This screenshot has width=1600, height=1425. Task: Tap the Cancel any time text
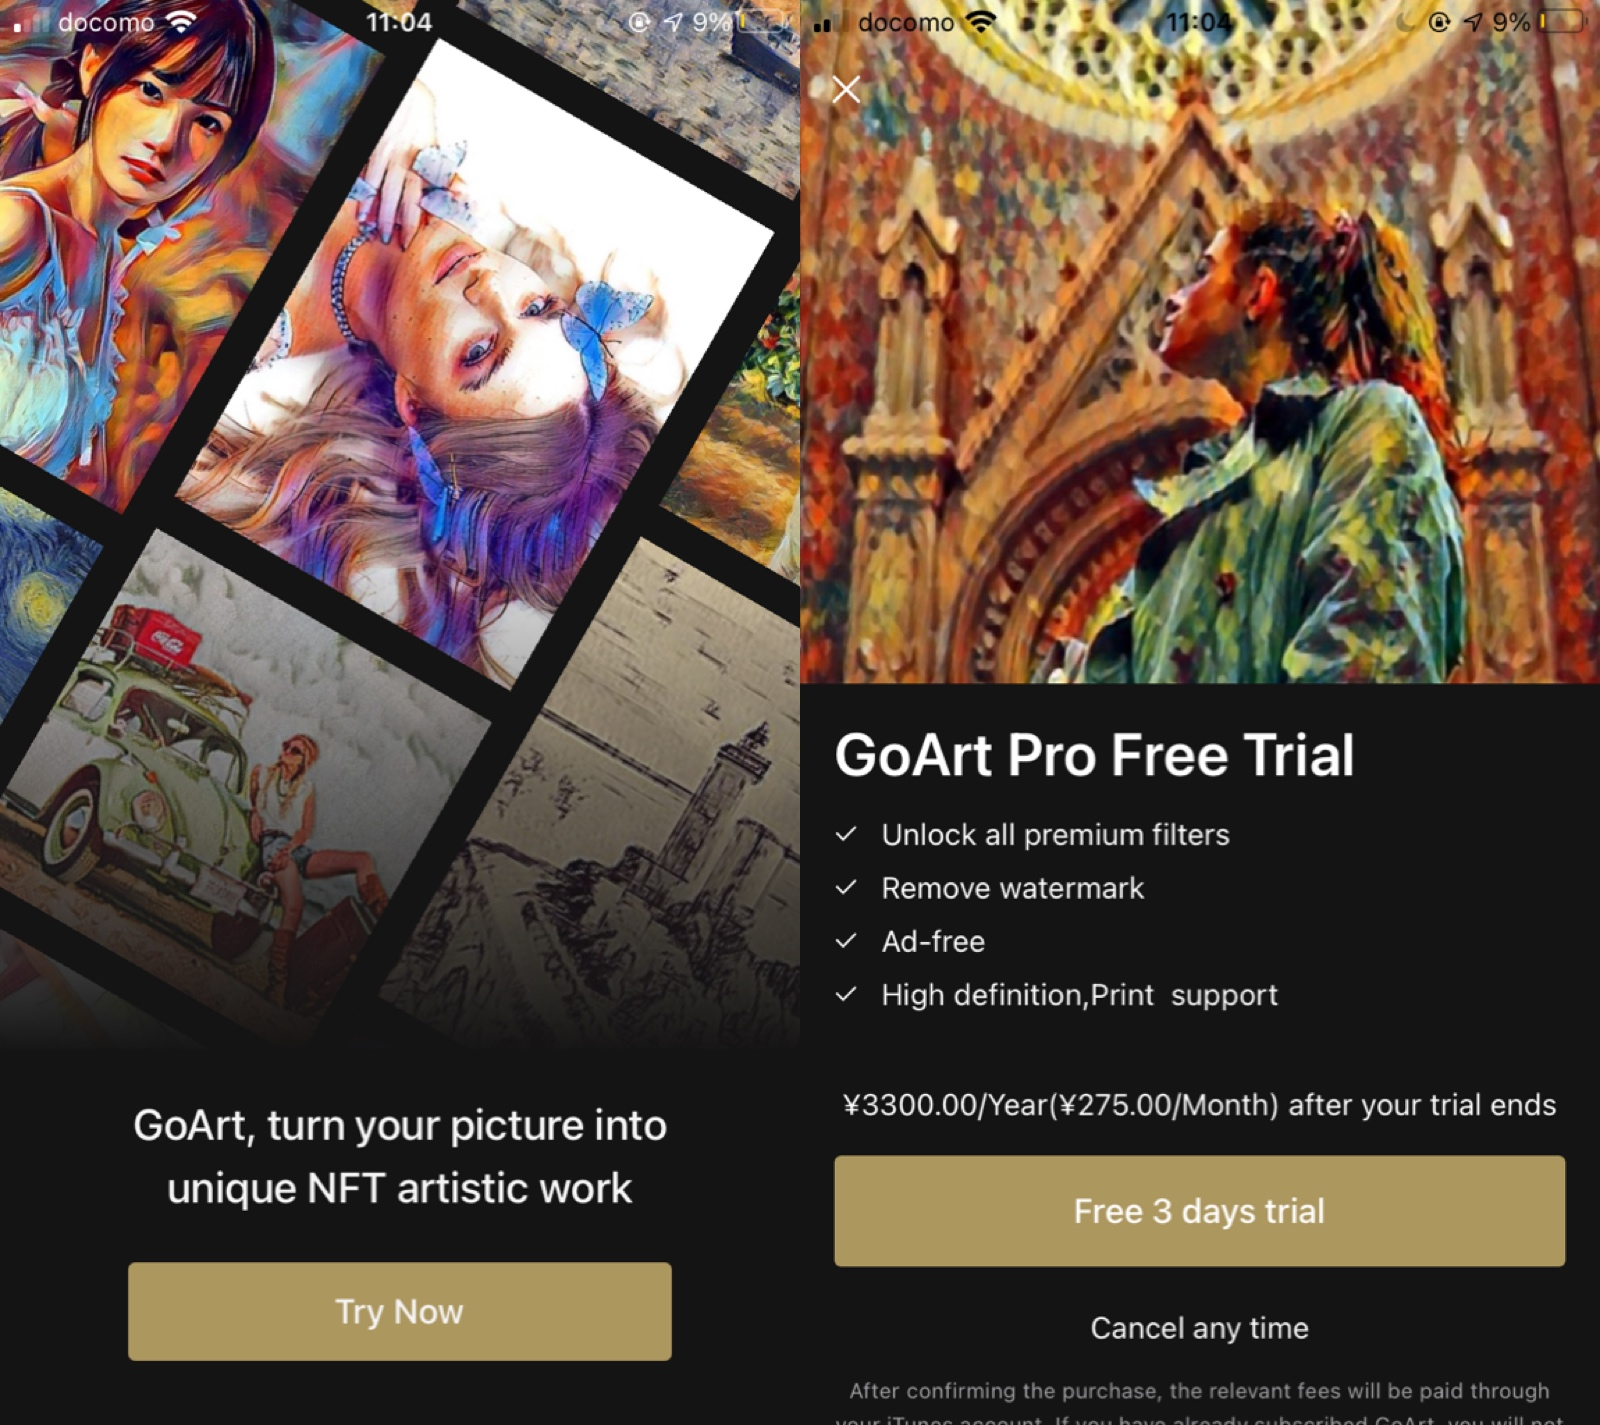pos(1199,1328)
